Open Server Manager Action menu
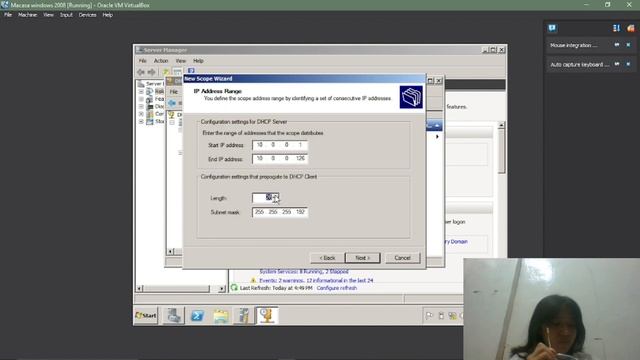 (x=161, y=61)
